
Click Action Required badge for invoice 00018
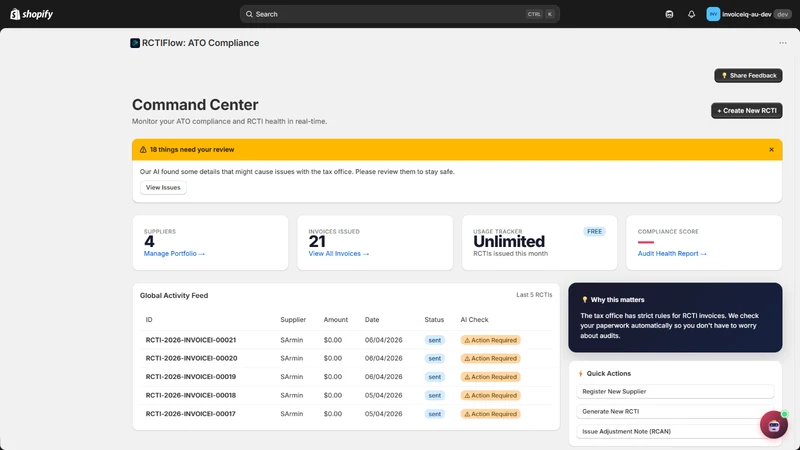pos(490,395)
